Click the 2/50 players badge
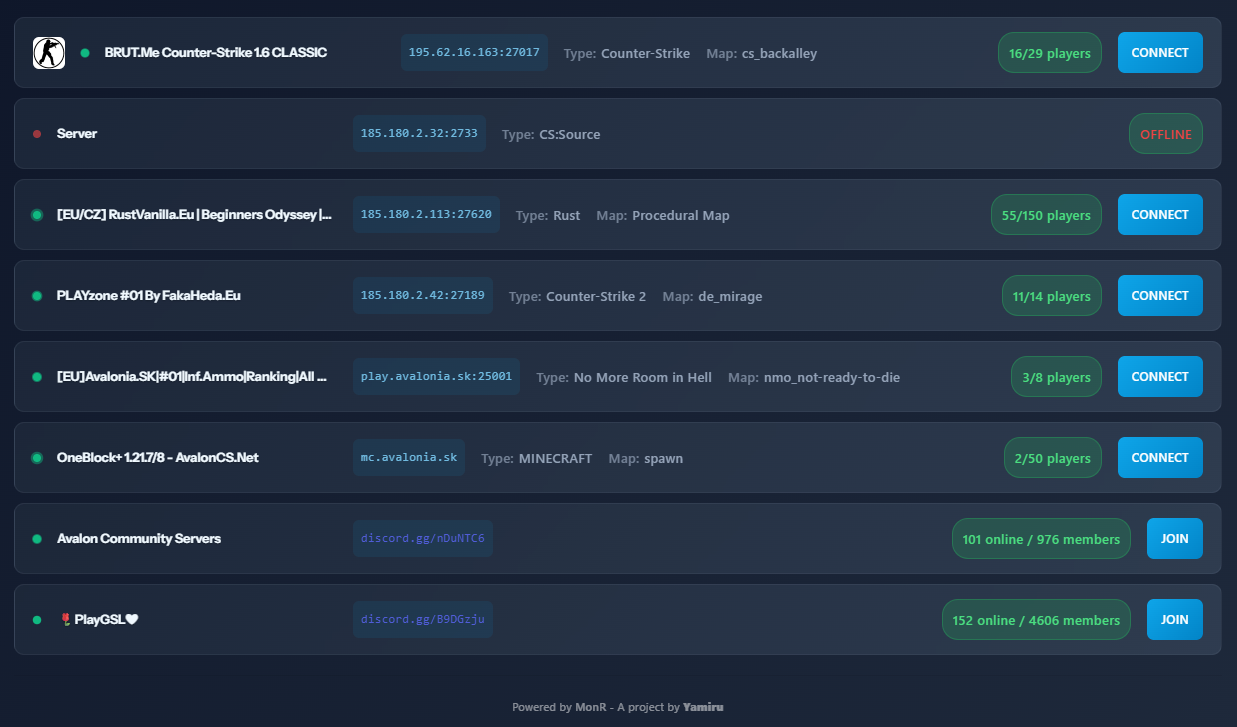The height and width of the screenshot is (727, 1237). pos(1053,458)
